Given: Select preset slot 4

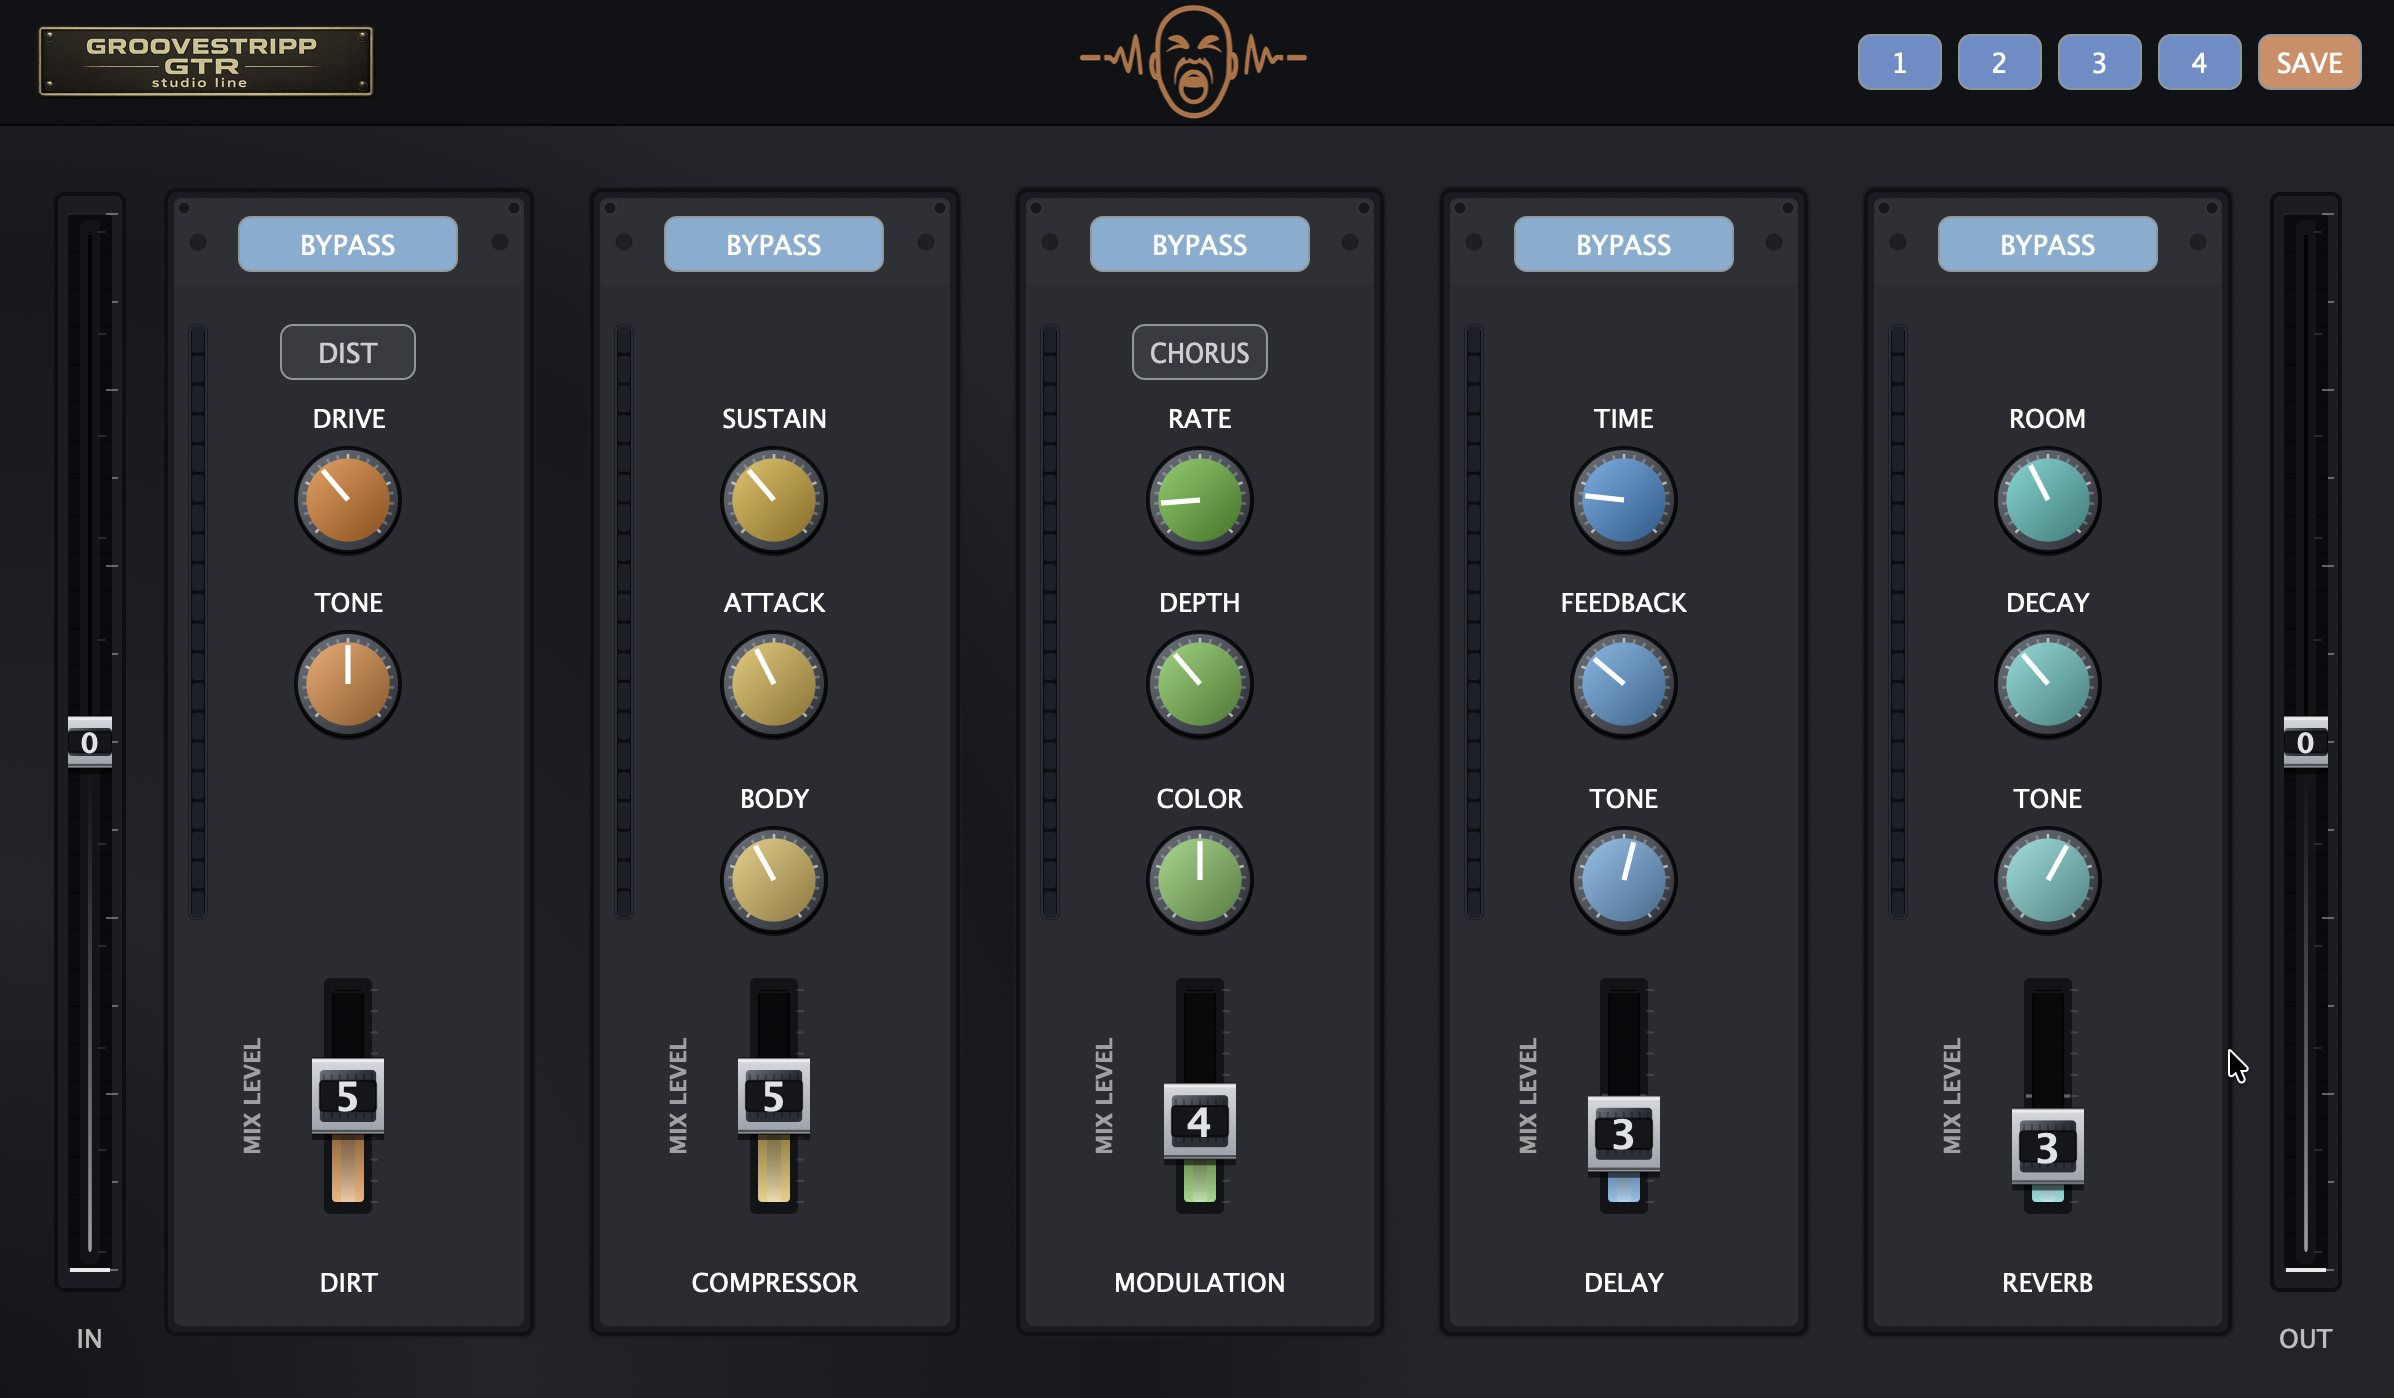Looking at the screenshot, I should pos(2199,61).
